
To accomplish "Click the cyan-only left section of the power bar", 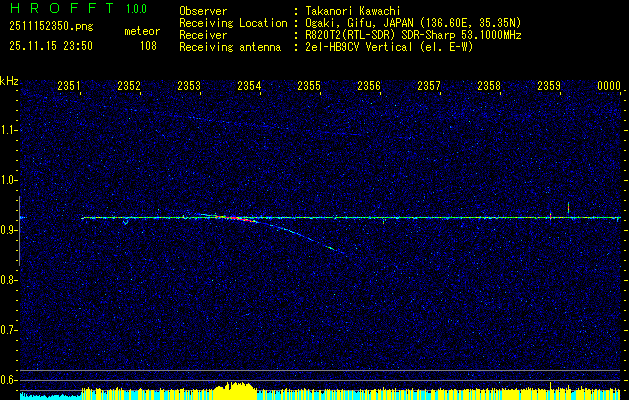I will [51, 396].
